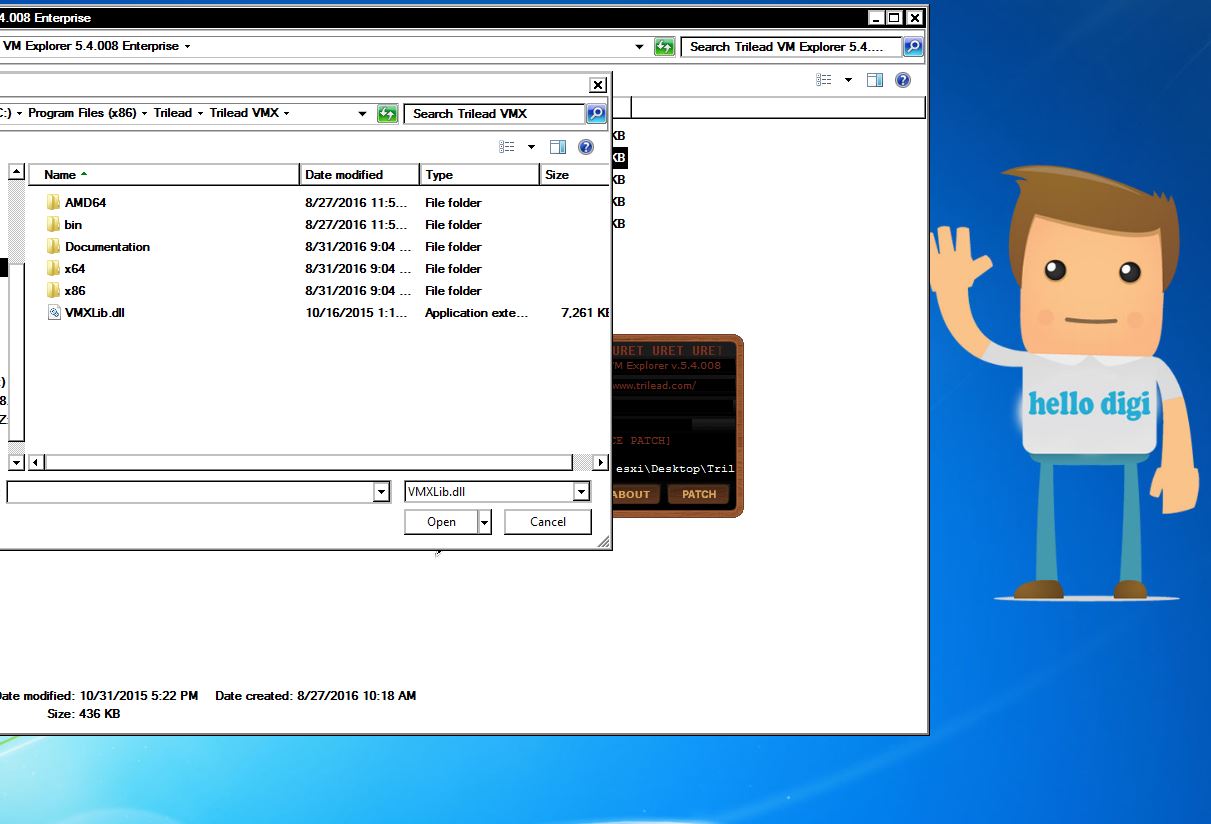Expand arrow after Trilead VMX breadcrumb
The height and width of the screenshot is (824, 1211).
point(287,113)
